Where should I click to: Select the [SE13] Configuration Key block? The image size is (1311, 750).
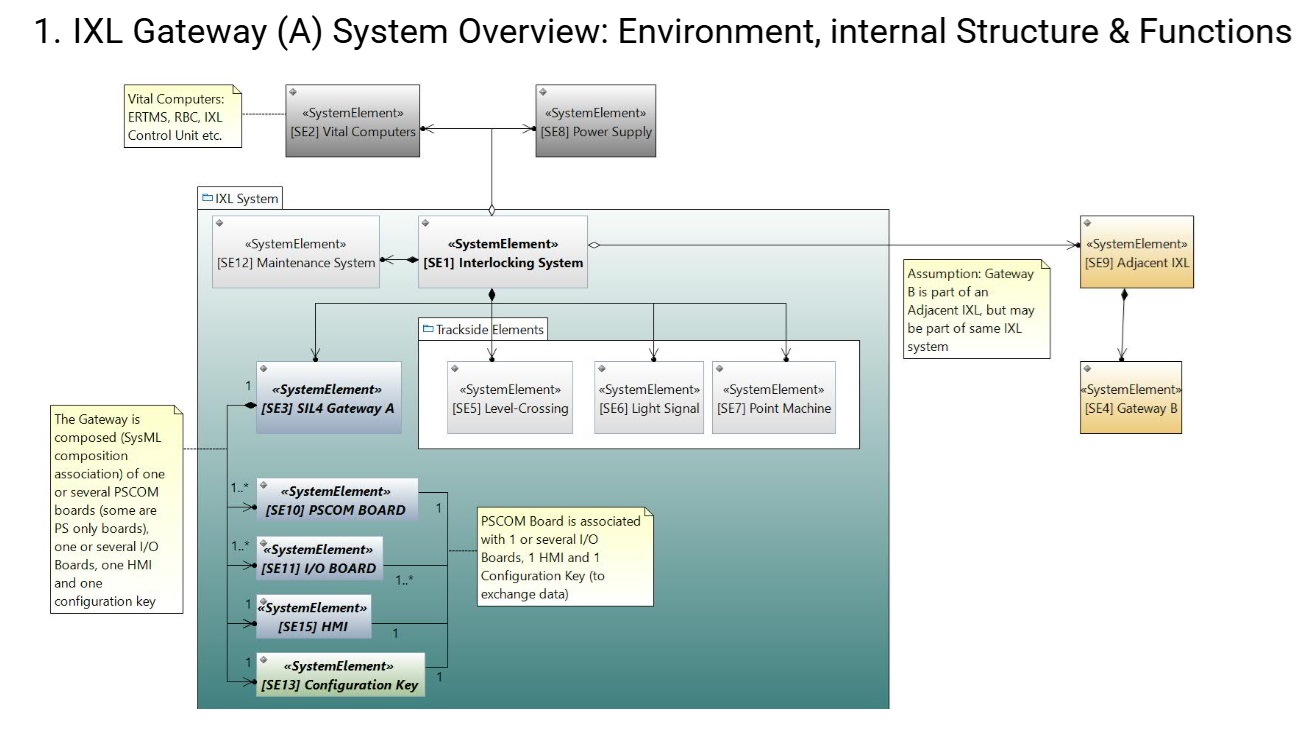point(341,674)
